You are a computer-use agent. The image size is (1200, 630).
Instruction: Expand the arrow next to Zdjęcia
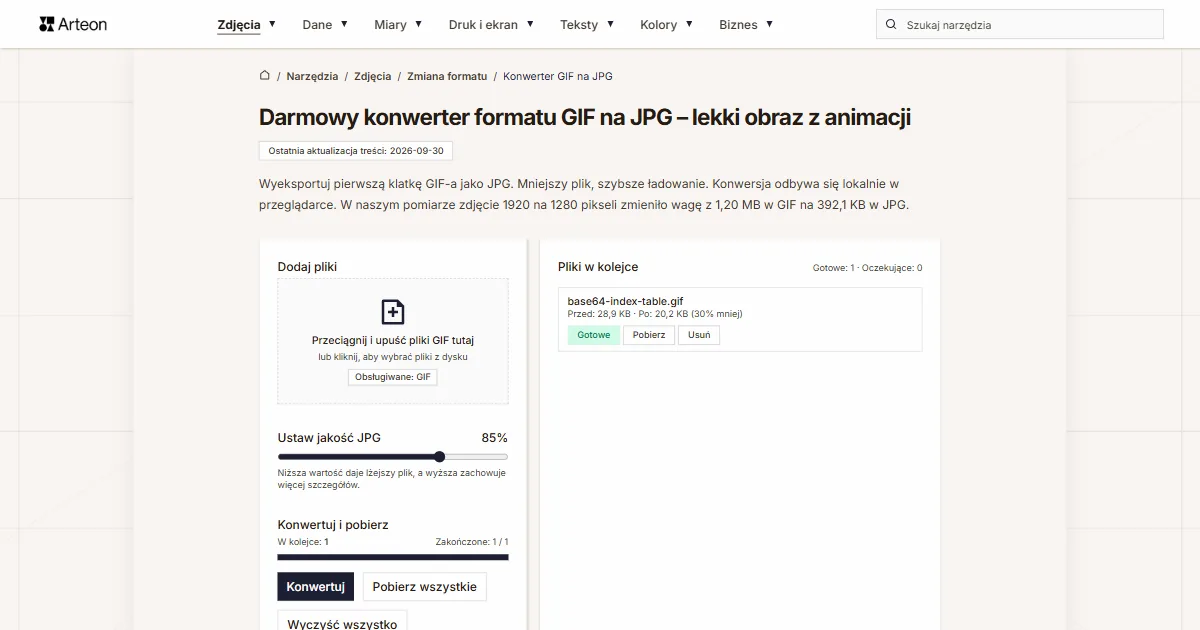[x=272, y=24]
